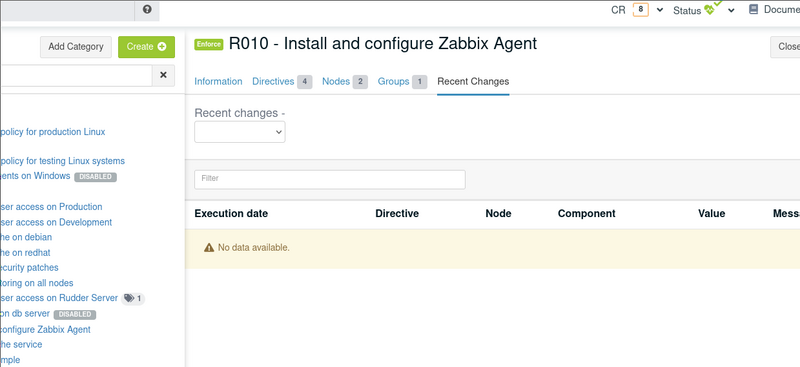Viewport: 800px width, 367px height.
Task: Click the warning icon beside No data available
Action: pos(209,248)
